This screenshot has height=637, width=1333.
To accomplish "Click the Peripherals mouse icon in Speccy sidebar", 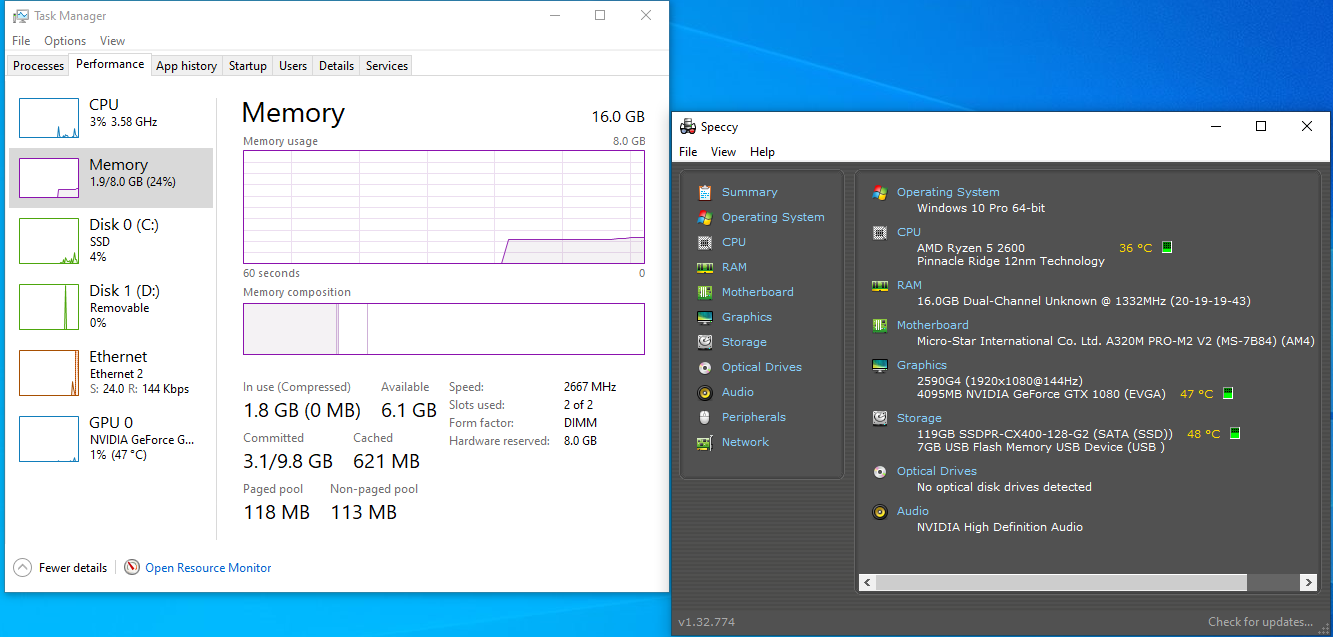I will coord(705,417).
